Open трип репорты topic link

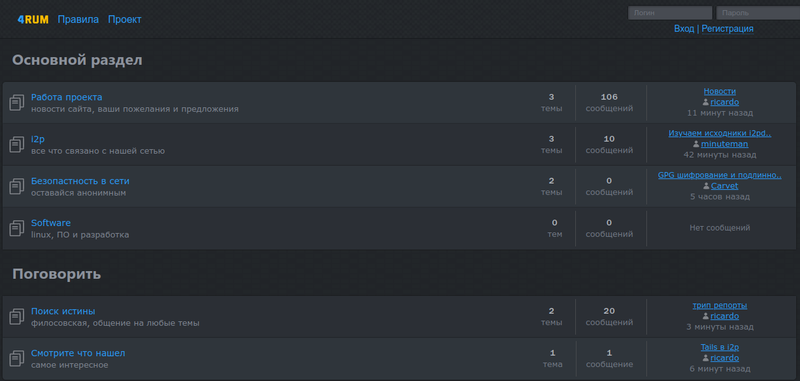coord(720,306)
